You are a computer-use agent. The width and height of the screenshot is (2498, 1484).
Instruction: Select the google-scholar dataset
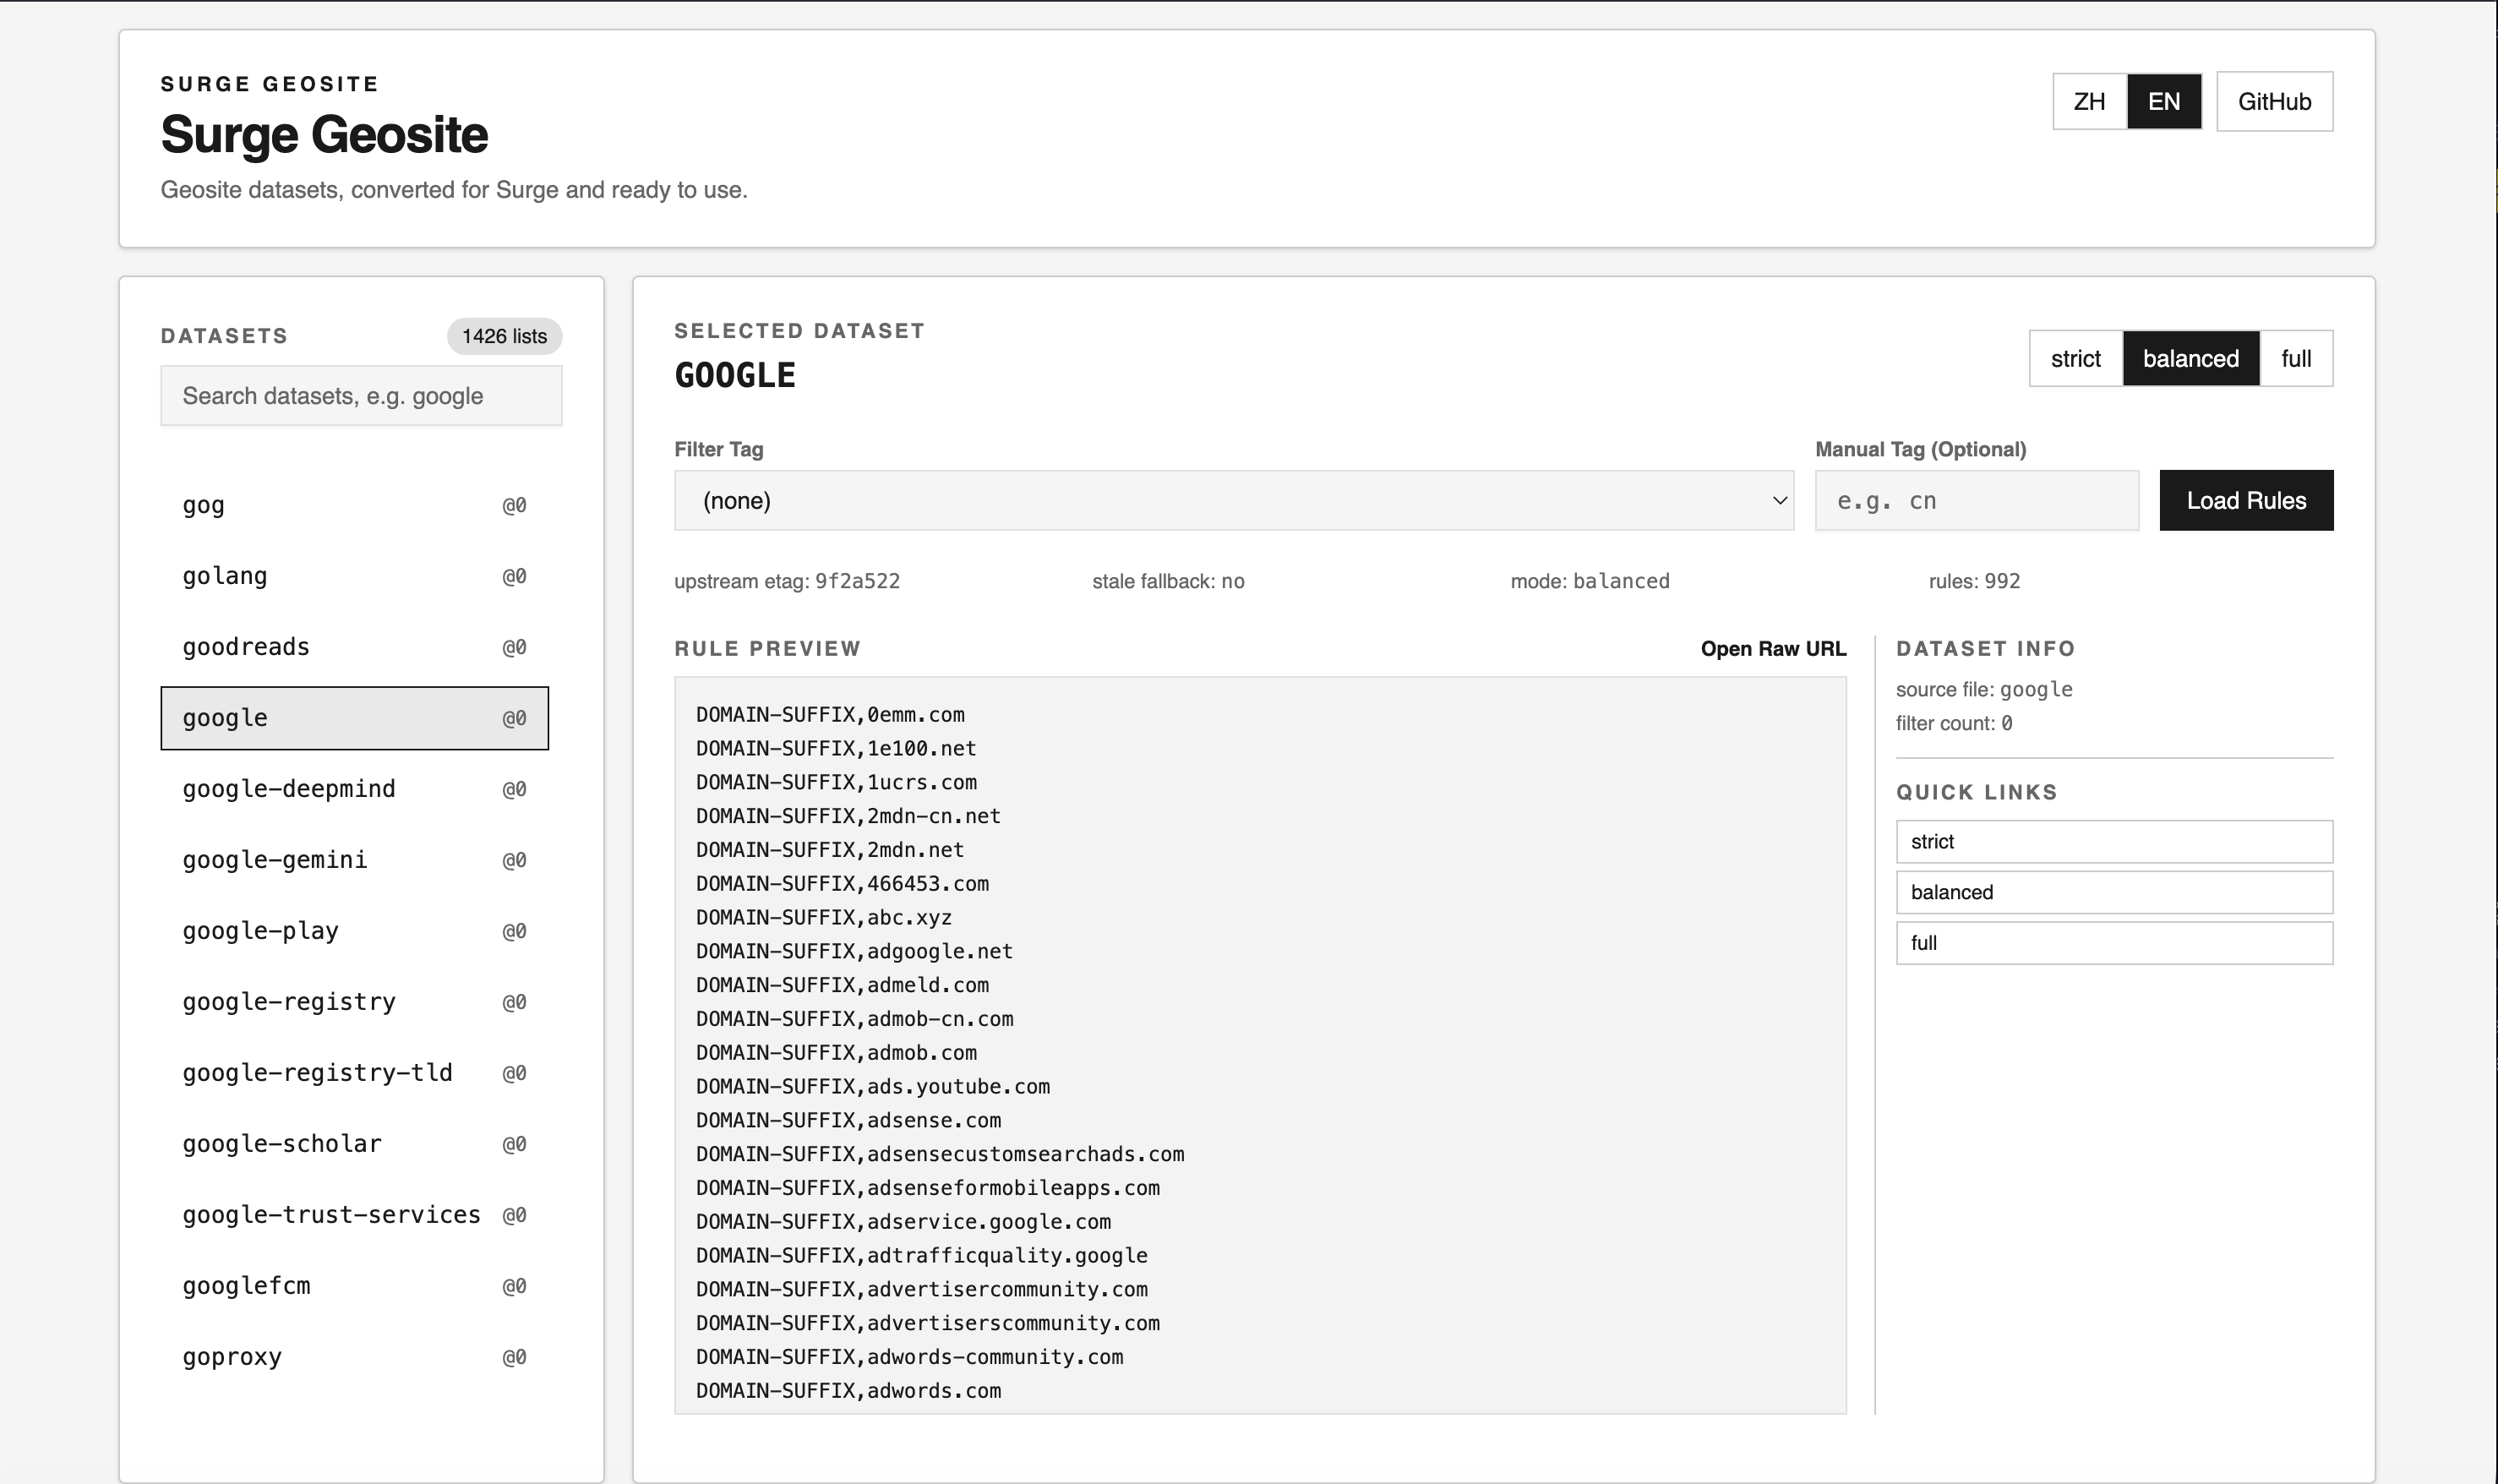click(x=354, y=1144)
